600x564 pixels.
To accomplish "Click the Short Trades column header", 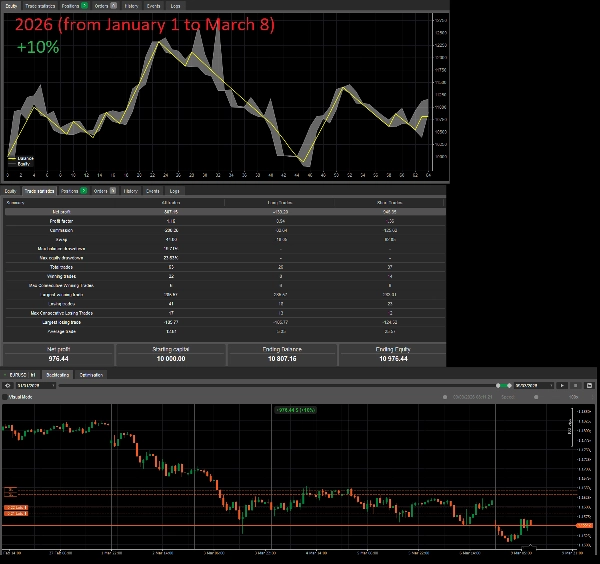I will pyautogui.click(x=389, y=202).
